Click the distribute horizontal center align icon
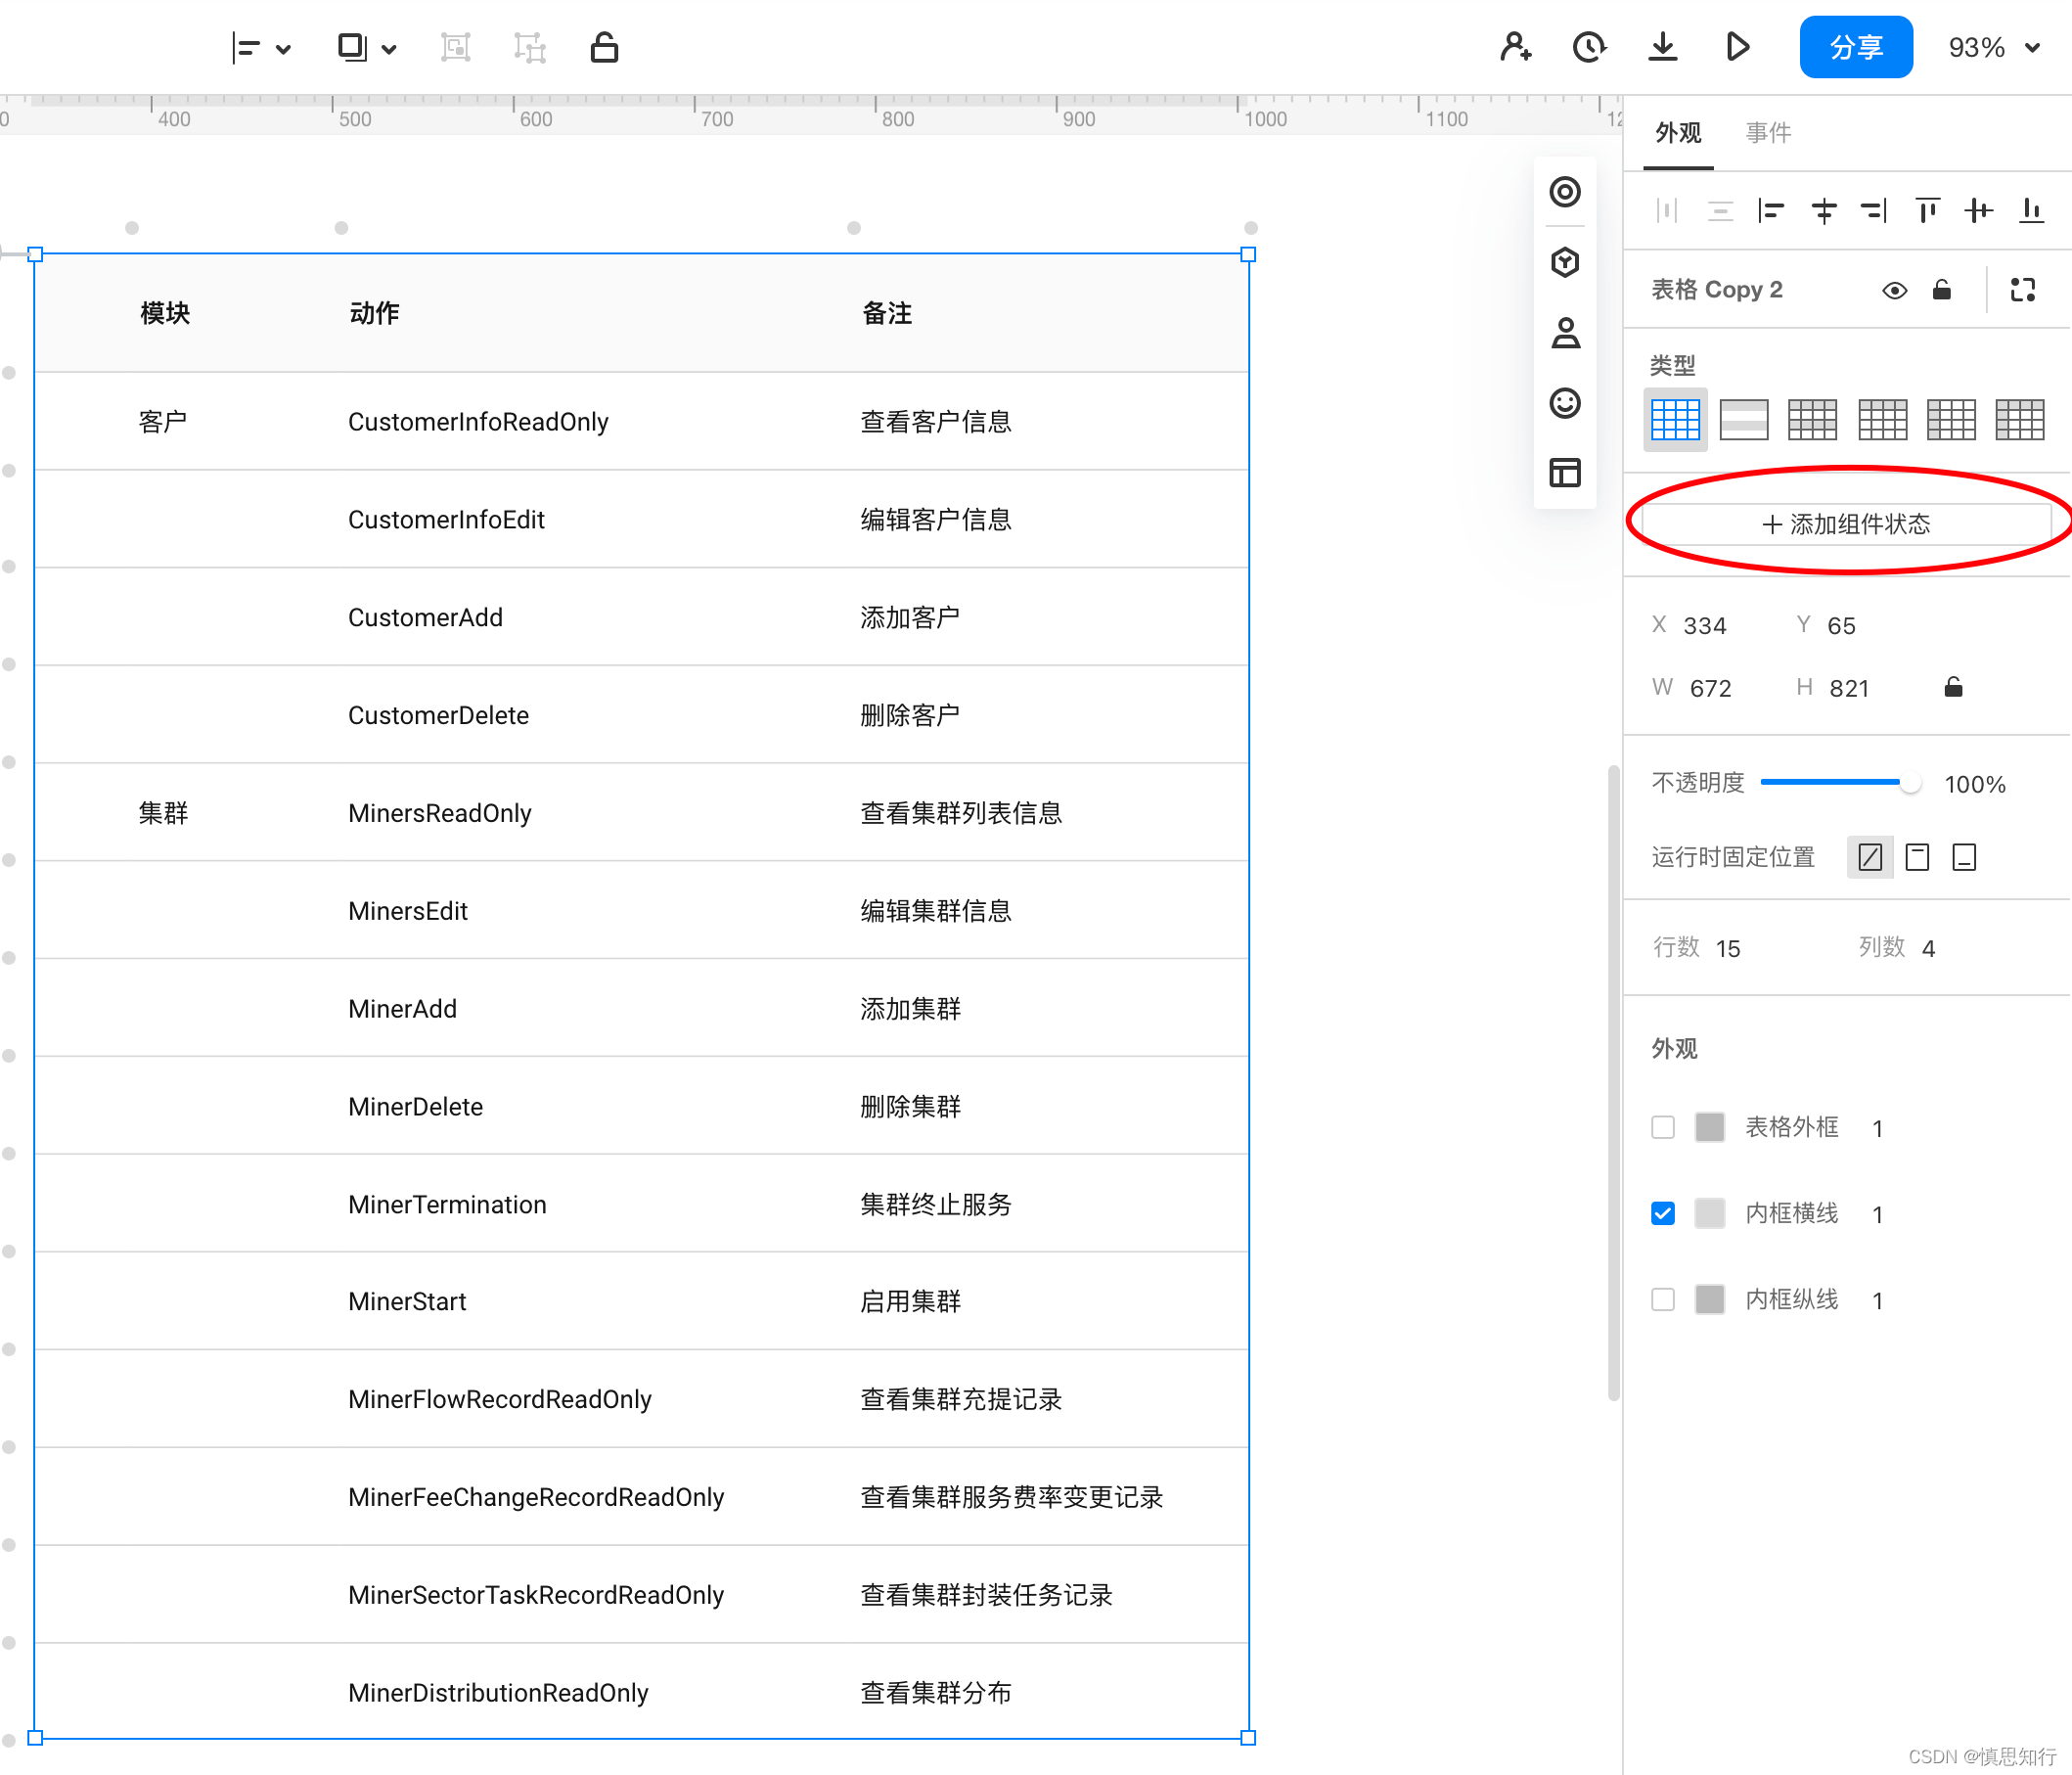 [x=1824, y=210]
